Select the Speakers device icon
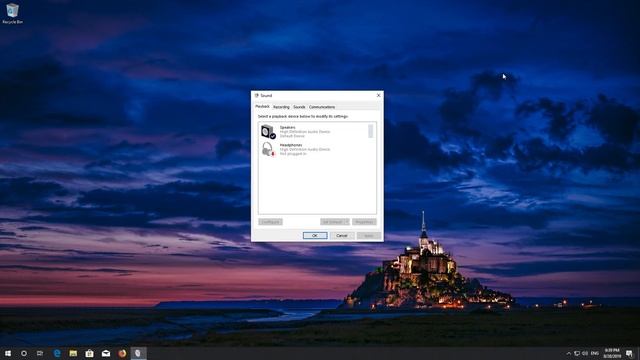The width and height of the screenshot is (640, 360). (x=268, y=132)
